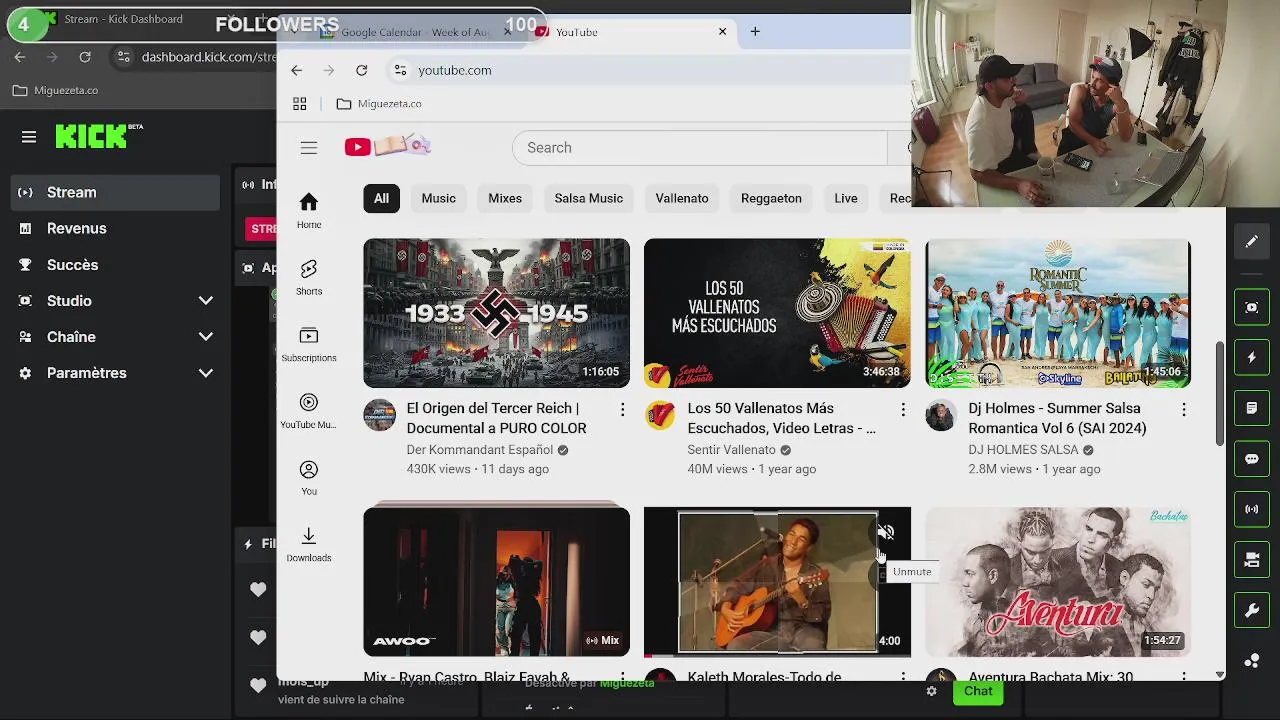
Task: Open the You section in sidebar
Action: pos(309,477)
